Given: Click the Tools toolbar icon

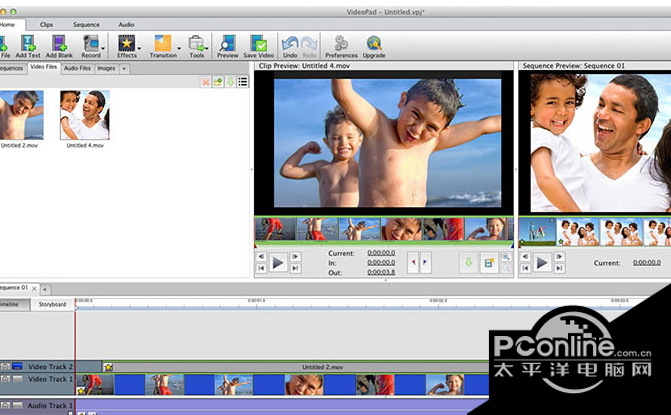Looking at the screenshot, I should pos(196,43).
